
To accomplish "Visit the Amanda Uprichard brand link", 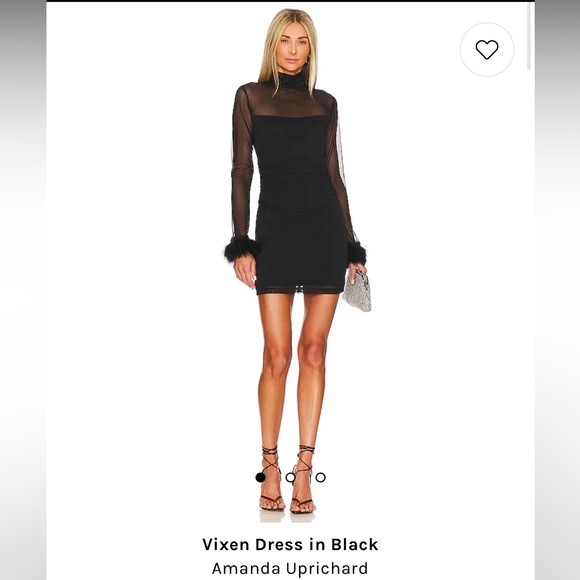I will (x=290, y=569).
